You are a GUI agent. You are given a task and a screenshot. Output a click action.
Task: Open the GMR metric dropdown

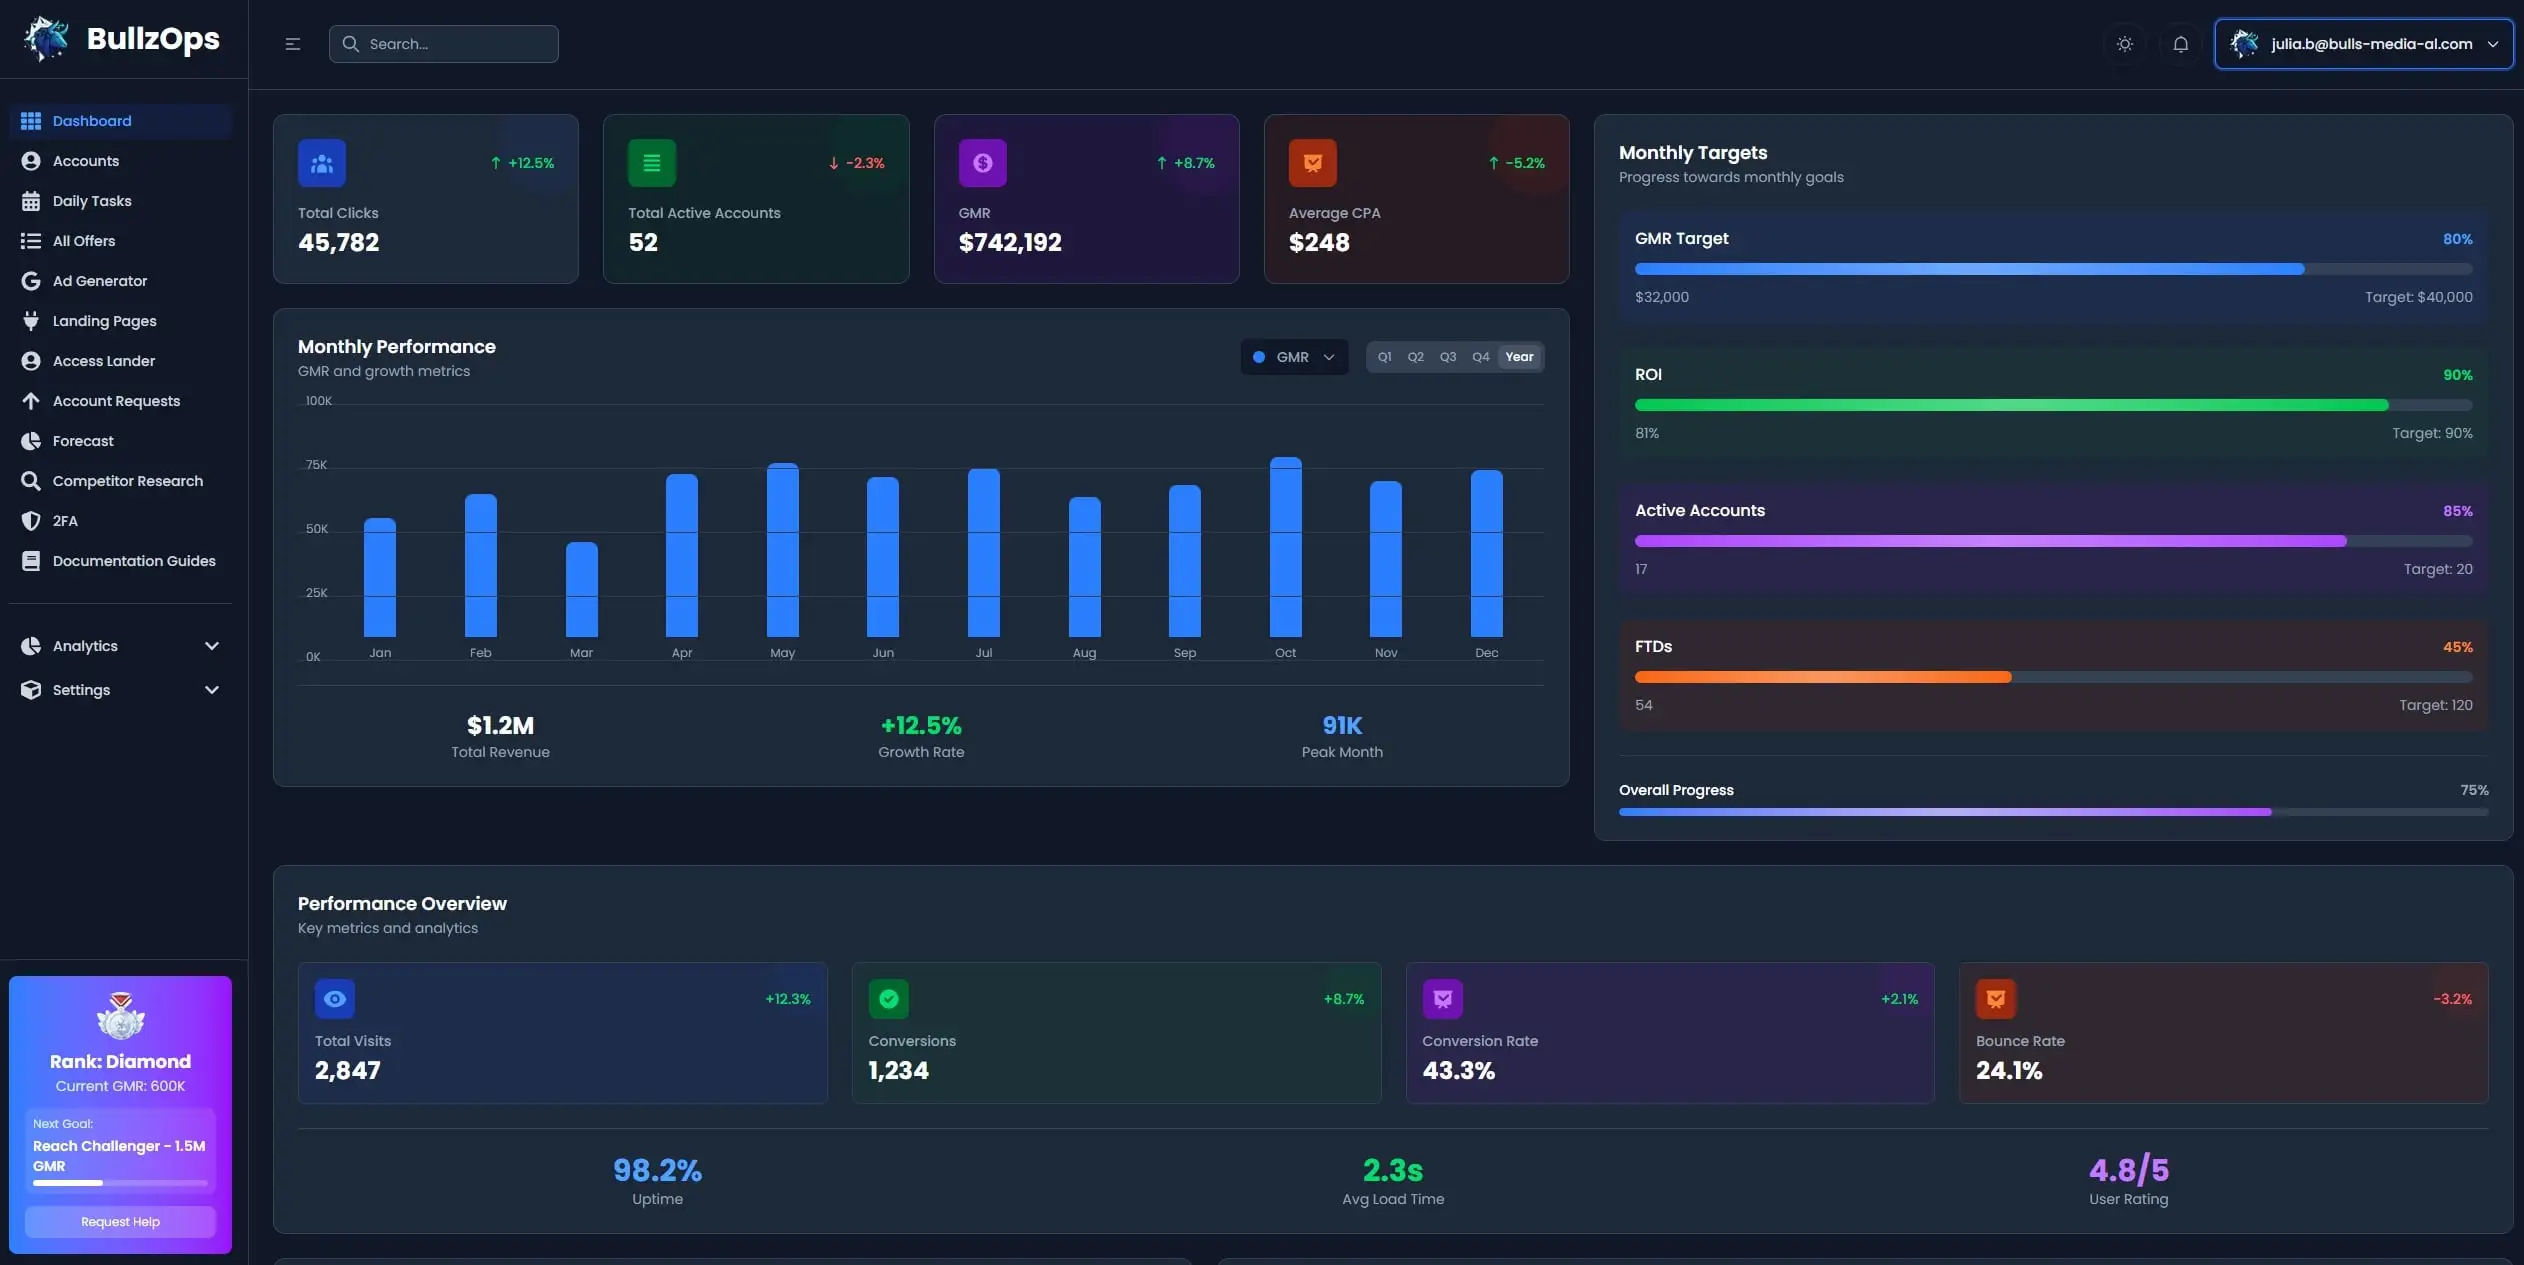(x=1294, y=357)
